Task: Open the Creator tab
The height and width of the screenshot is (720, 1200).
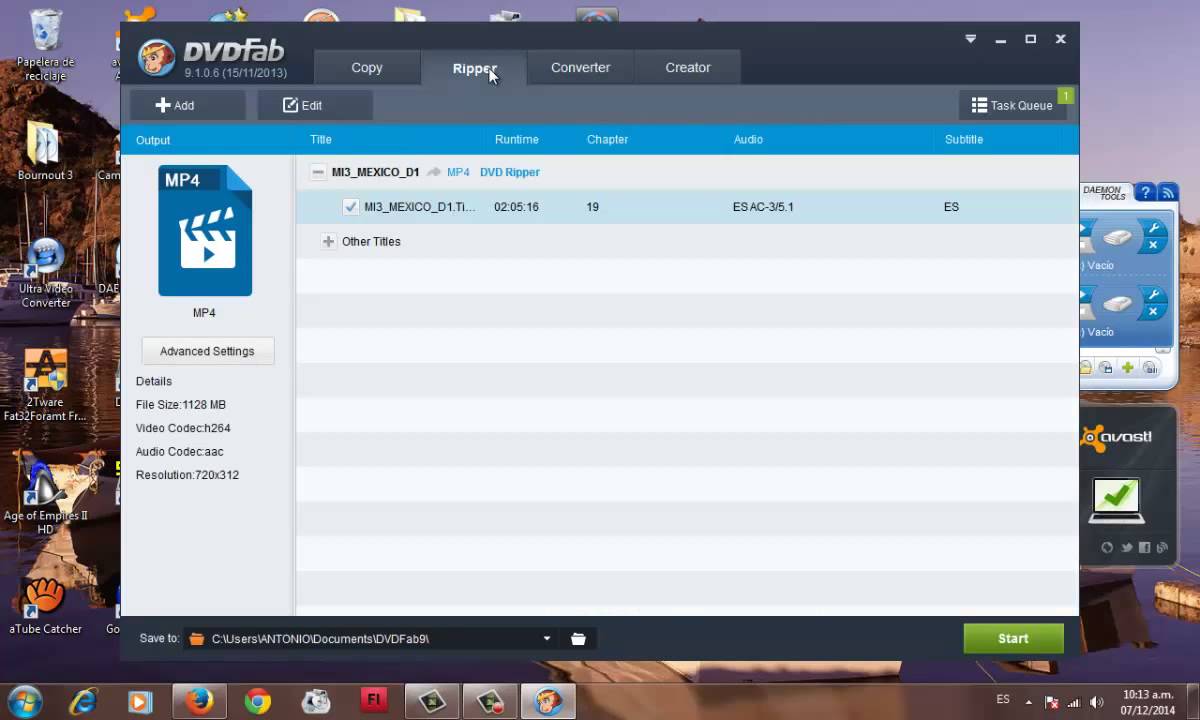Action: point(688,67)
